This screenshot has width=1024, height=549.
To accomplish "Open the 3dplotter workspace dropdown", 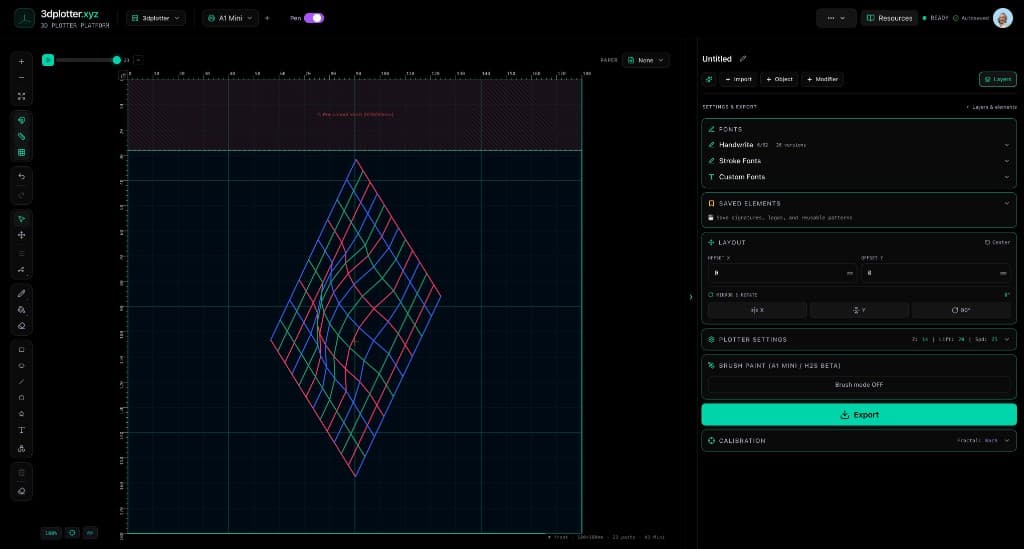I will coord(156,18).
